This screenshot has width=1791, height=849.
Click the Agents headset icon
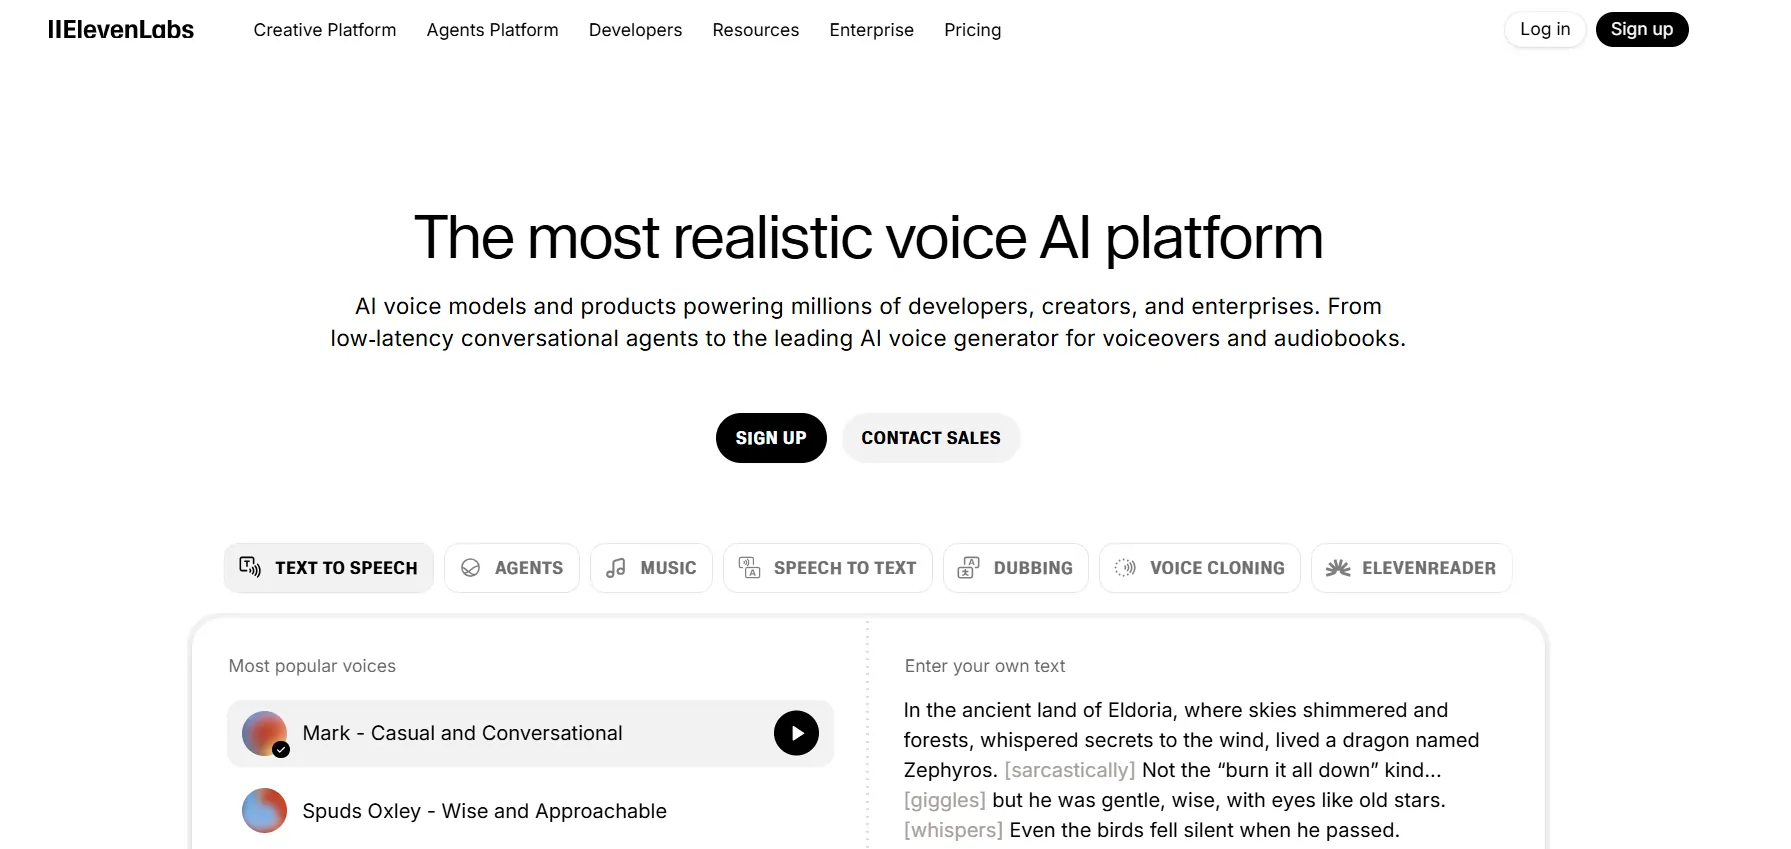tap(470, 567)
